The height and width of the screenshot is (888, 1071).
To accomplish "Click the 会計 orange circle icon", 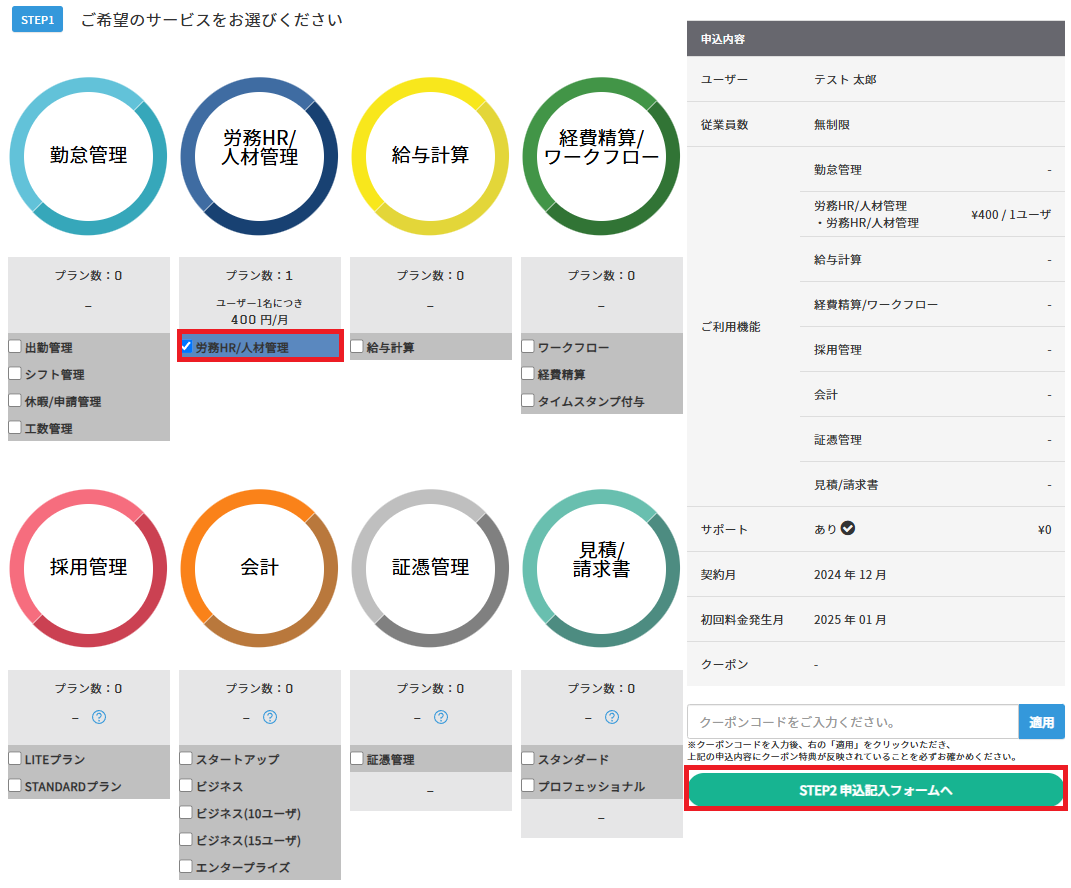I will point(260,567).
